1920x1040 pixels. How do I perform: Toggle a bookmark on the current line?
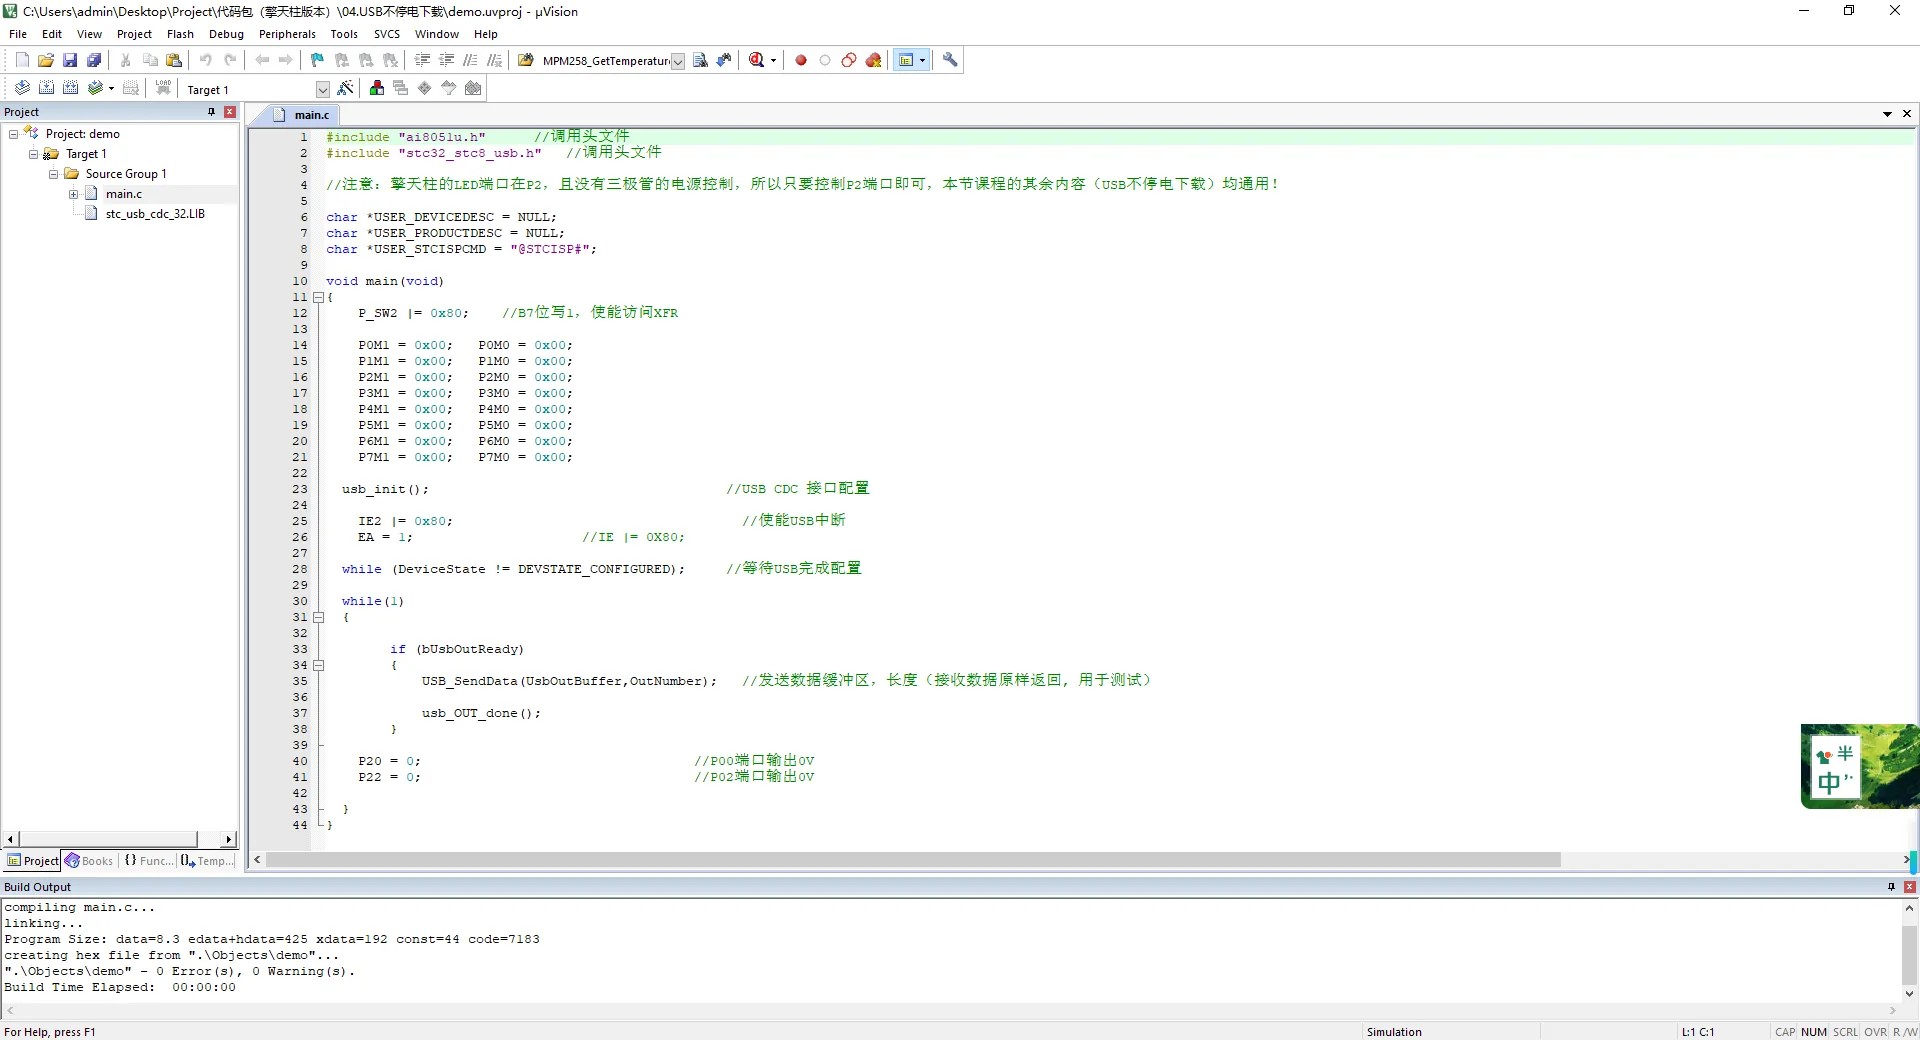[x=317, y=60]
